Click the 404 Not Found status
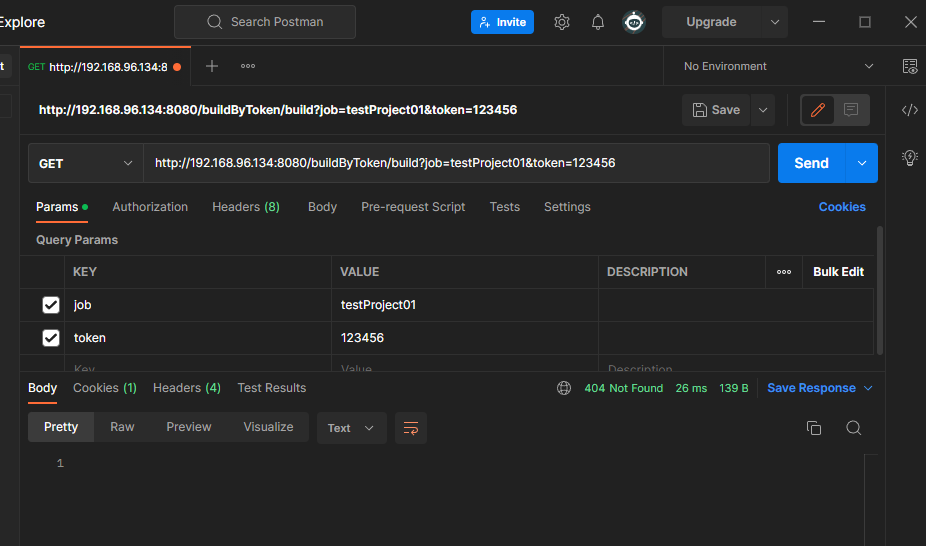The height and width of the screenshot is (546, 926). 624,388
